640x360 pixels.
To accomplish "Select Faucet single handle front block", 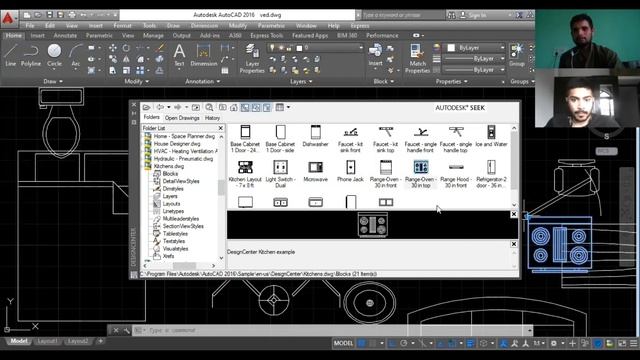I will click(421, 139).
